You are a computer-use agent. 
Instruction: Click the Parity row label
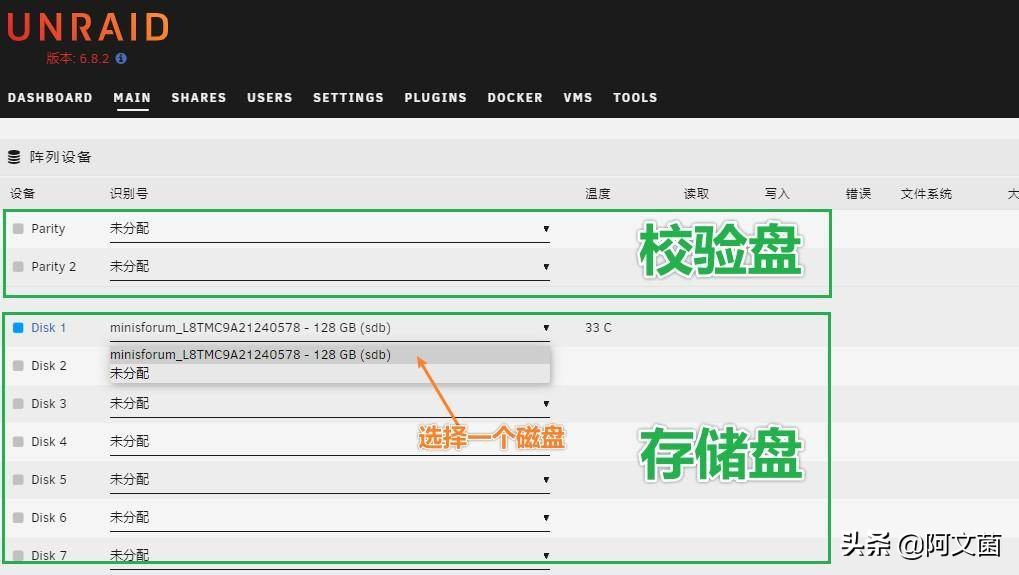coord(48,229)
